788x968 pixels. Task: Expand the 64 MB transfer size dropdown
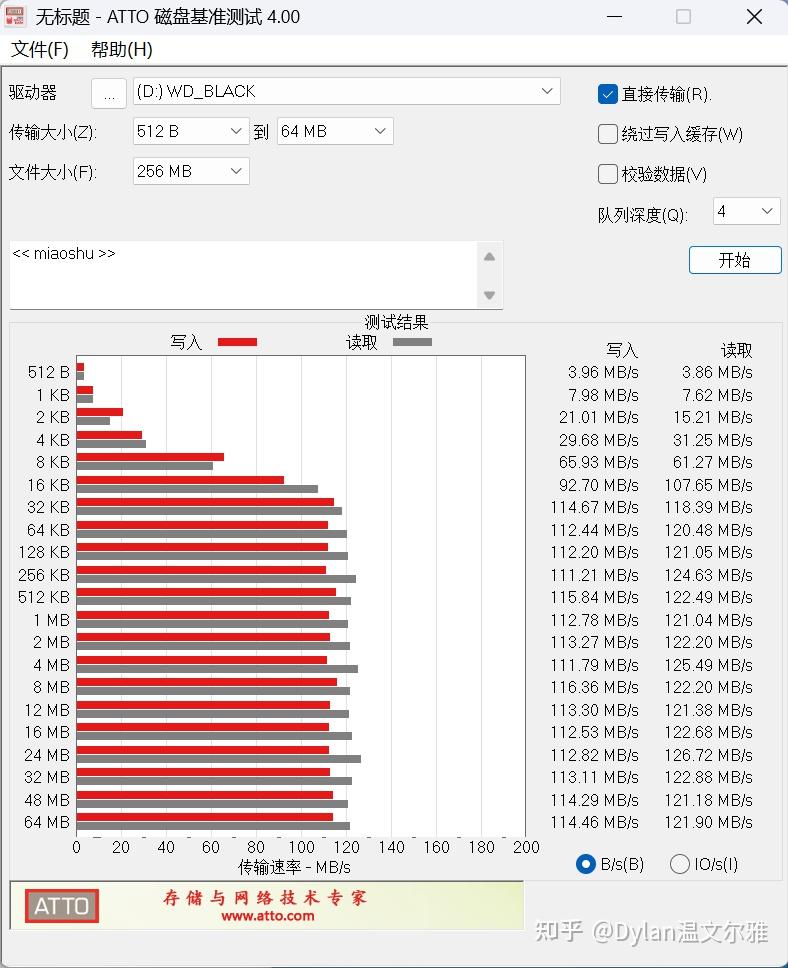tap(335, 131)
